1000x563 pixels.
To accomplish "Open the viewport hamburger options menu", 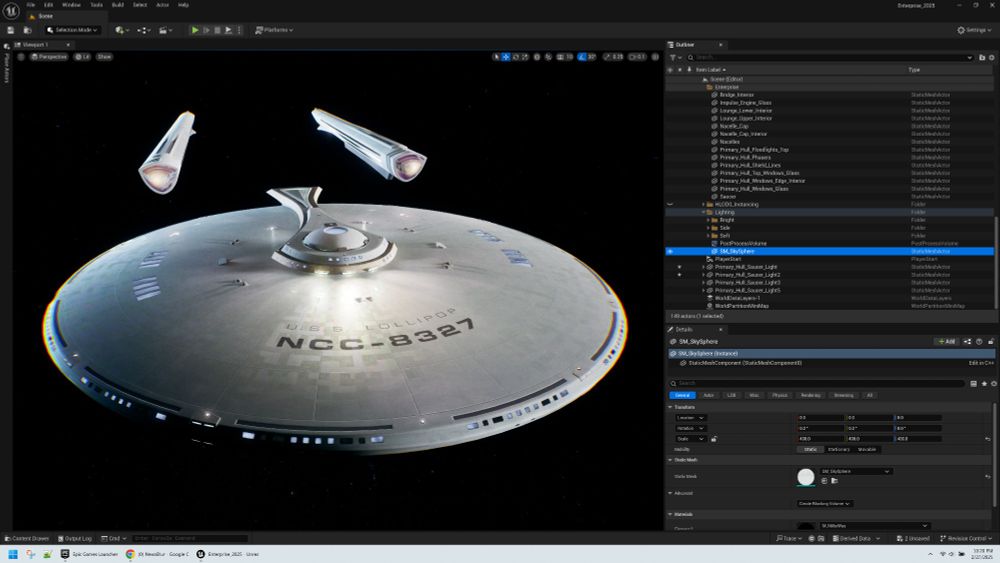I will (20, 57).
